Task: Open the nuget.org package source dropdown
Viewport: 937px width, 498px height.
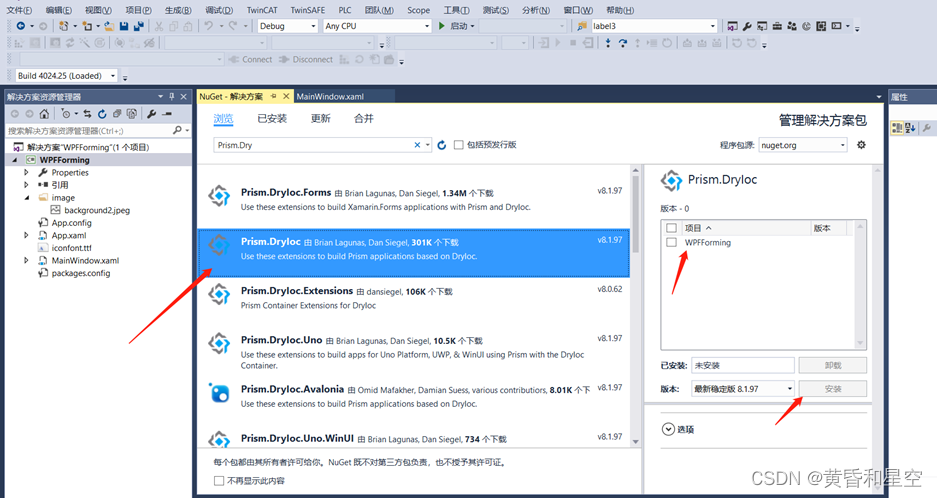Action: click(803, 145)
